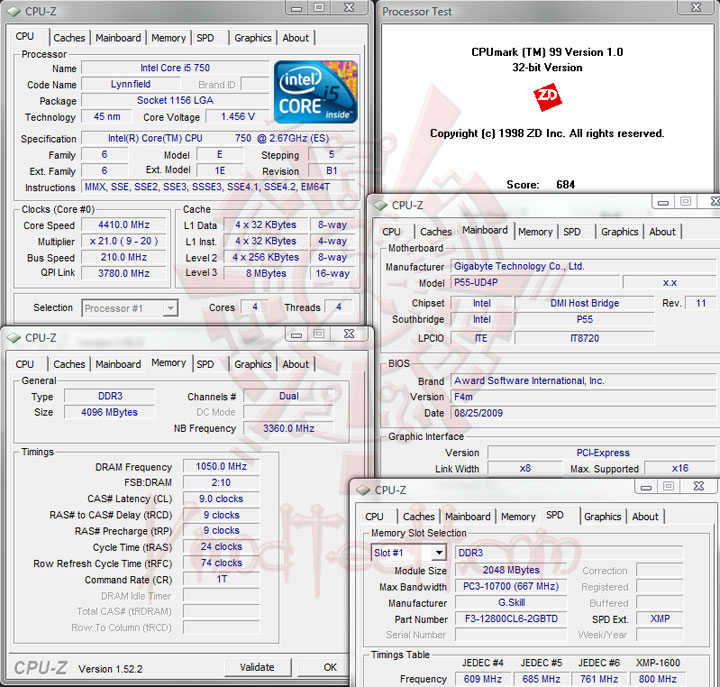Click FSB:DRAM ratio value 2:10
The width and height of the screenshot is (720, 687).
(221, 483)
